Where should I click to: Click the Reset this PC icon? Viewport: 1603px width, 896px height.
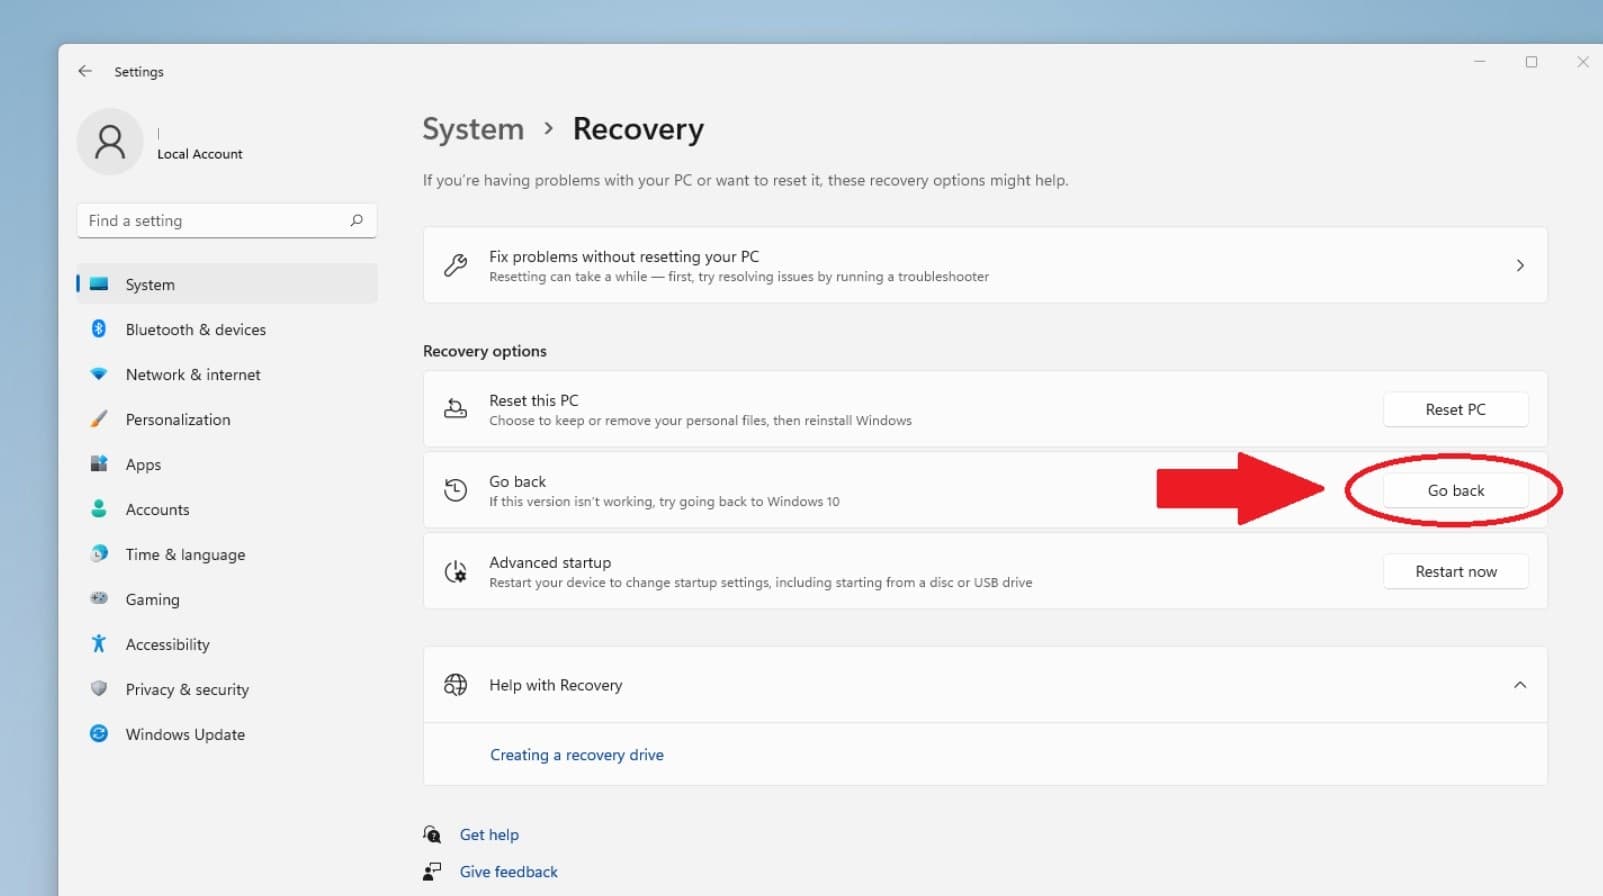(455, 409)
